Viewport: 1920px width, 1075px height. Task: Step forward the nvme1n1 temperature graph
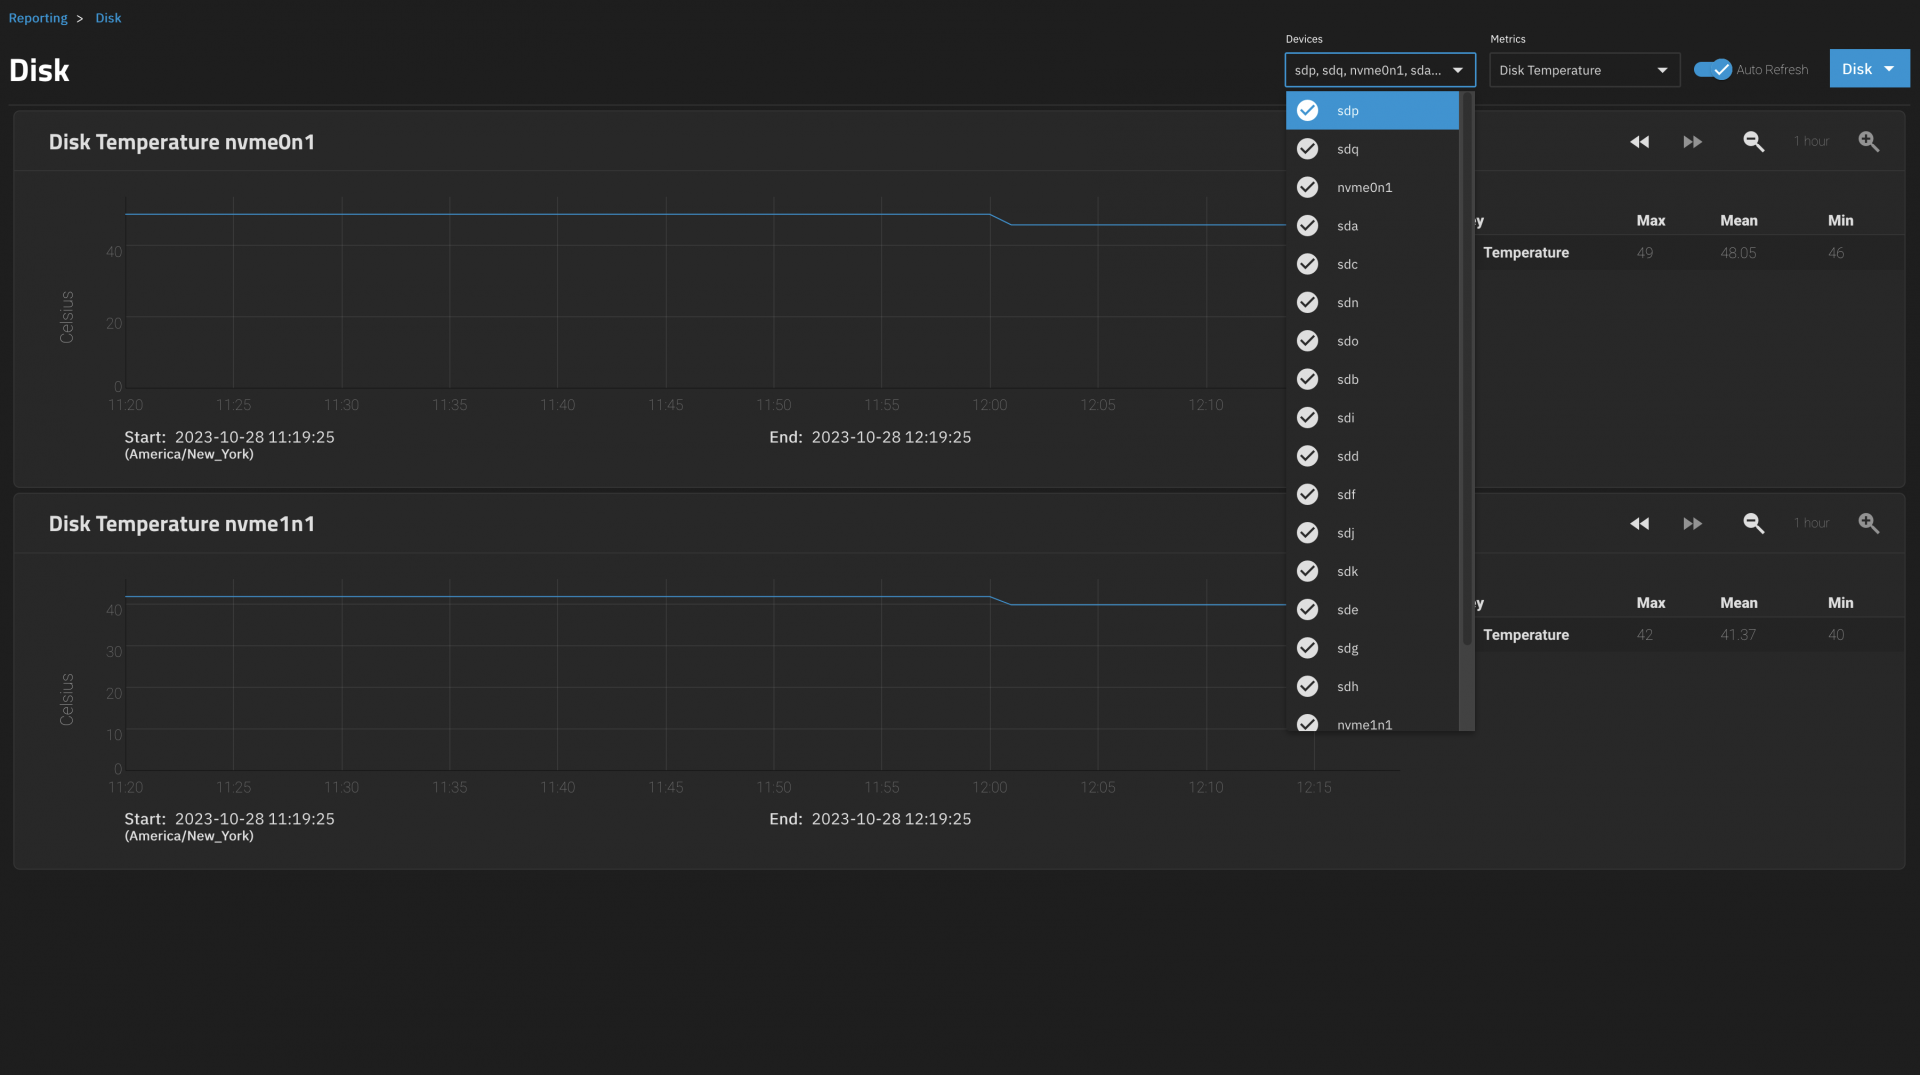pos(1692,524)
